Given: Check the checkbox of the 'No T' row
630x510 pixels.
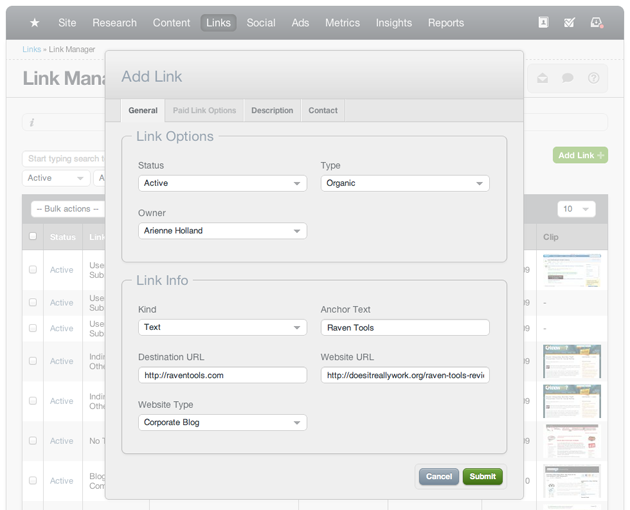Looking at the screenshot, I should coord(33,440).
